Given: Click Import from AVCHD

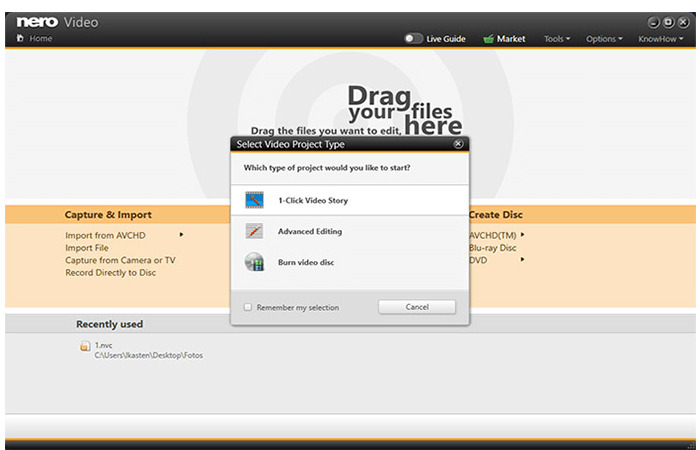Looking at the screenshot, I should click(105, 235).
